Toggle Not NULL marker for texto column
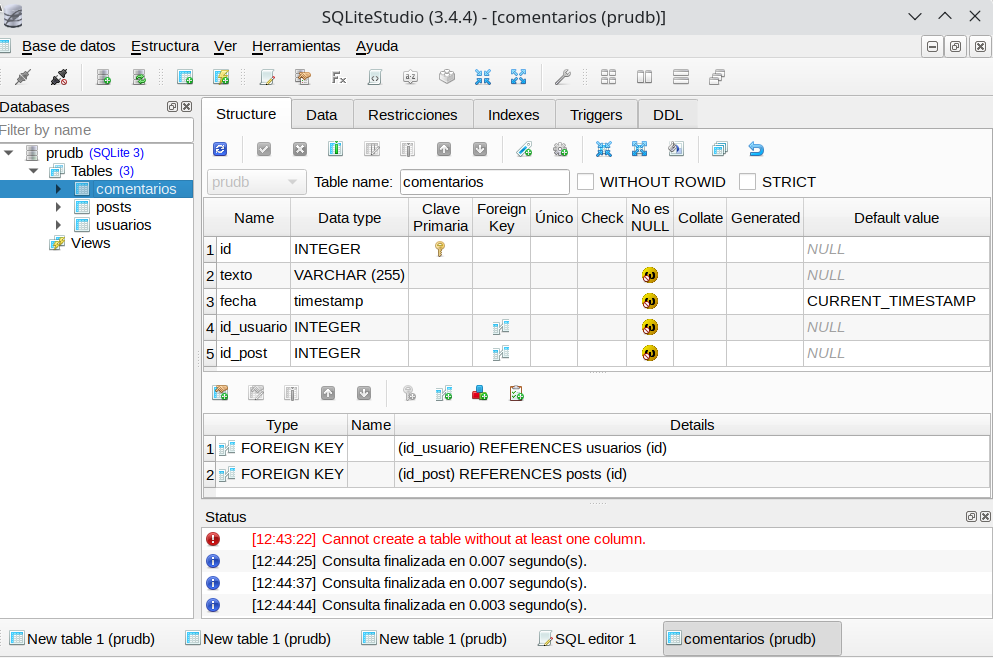Viewport: 993px width, 658px height. [650, 275]
